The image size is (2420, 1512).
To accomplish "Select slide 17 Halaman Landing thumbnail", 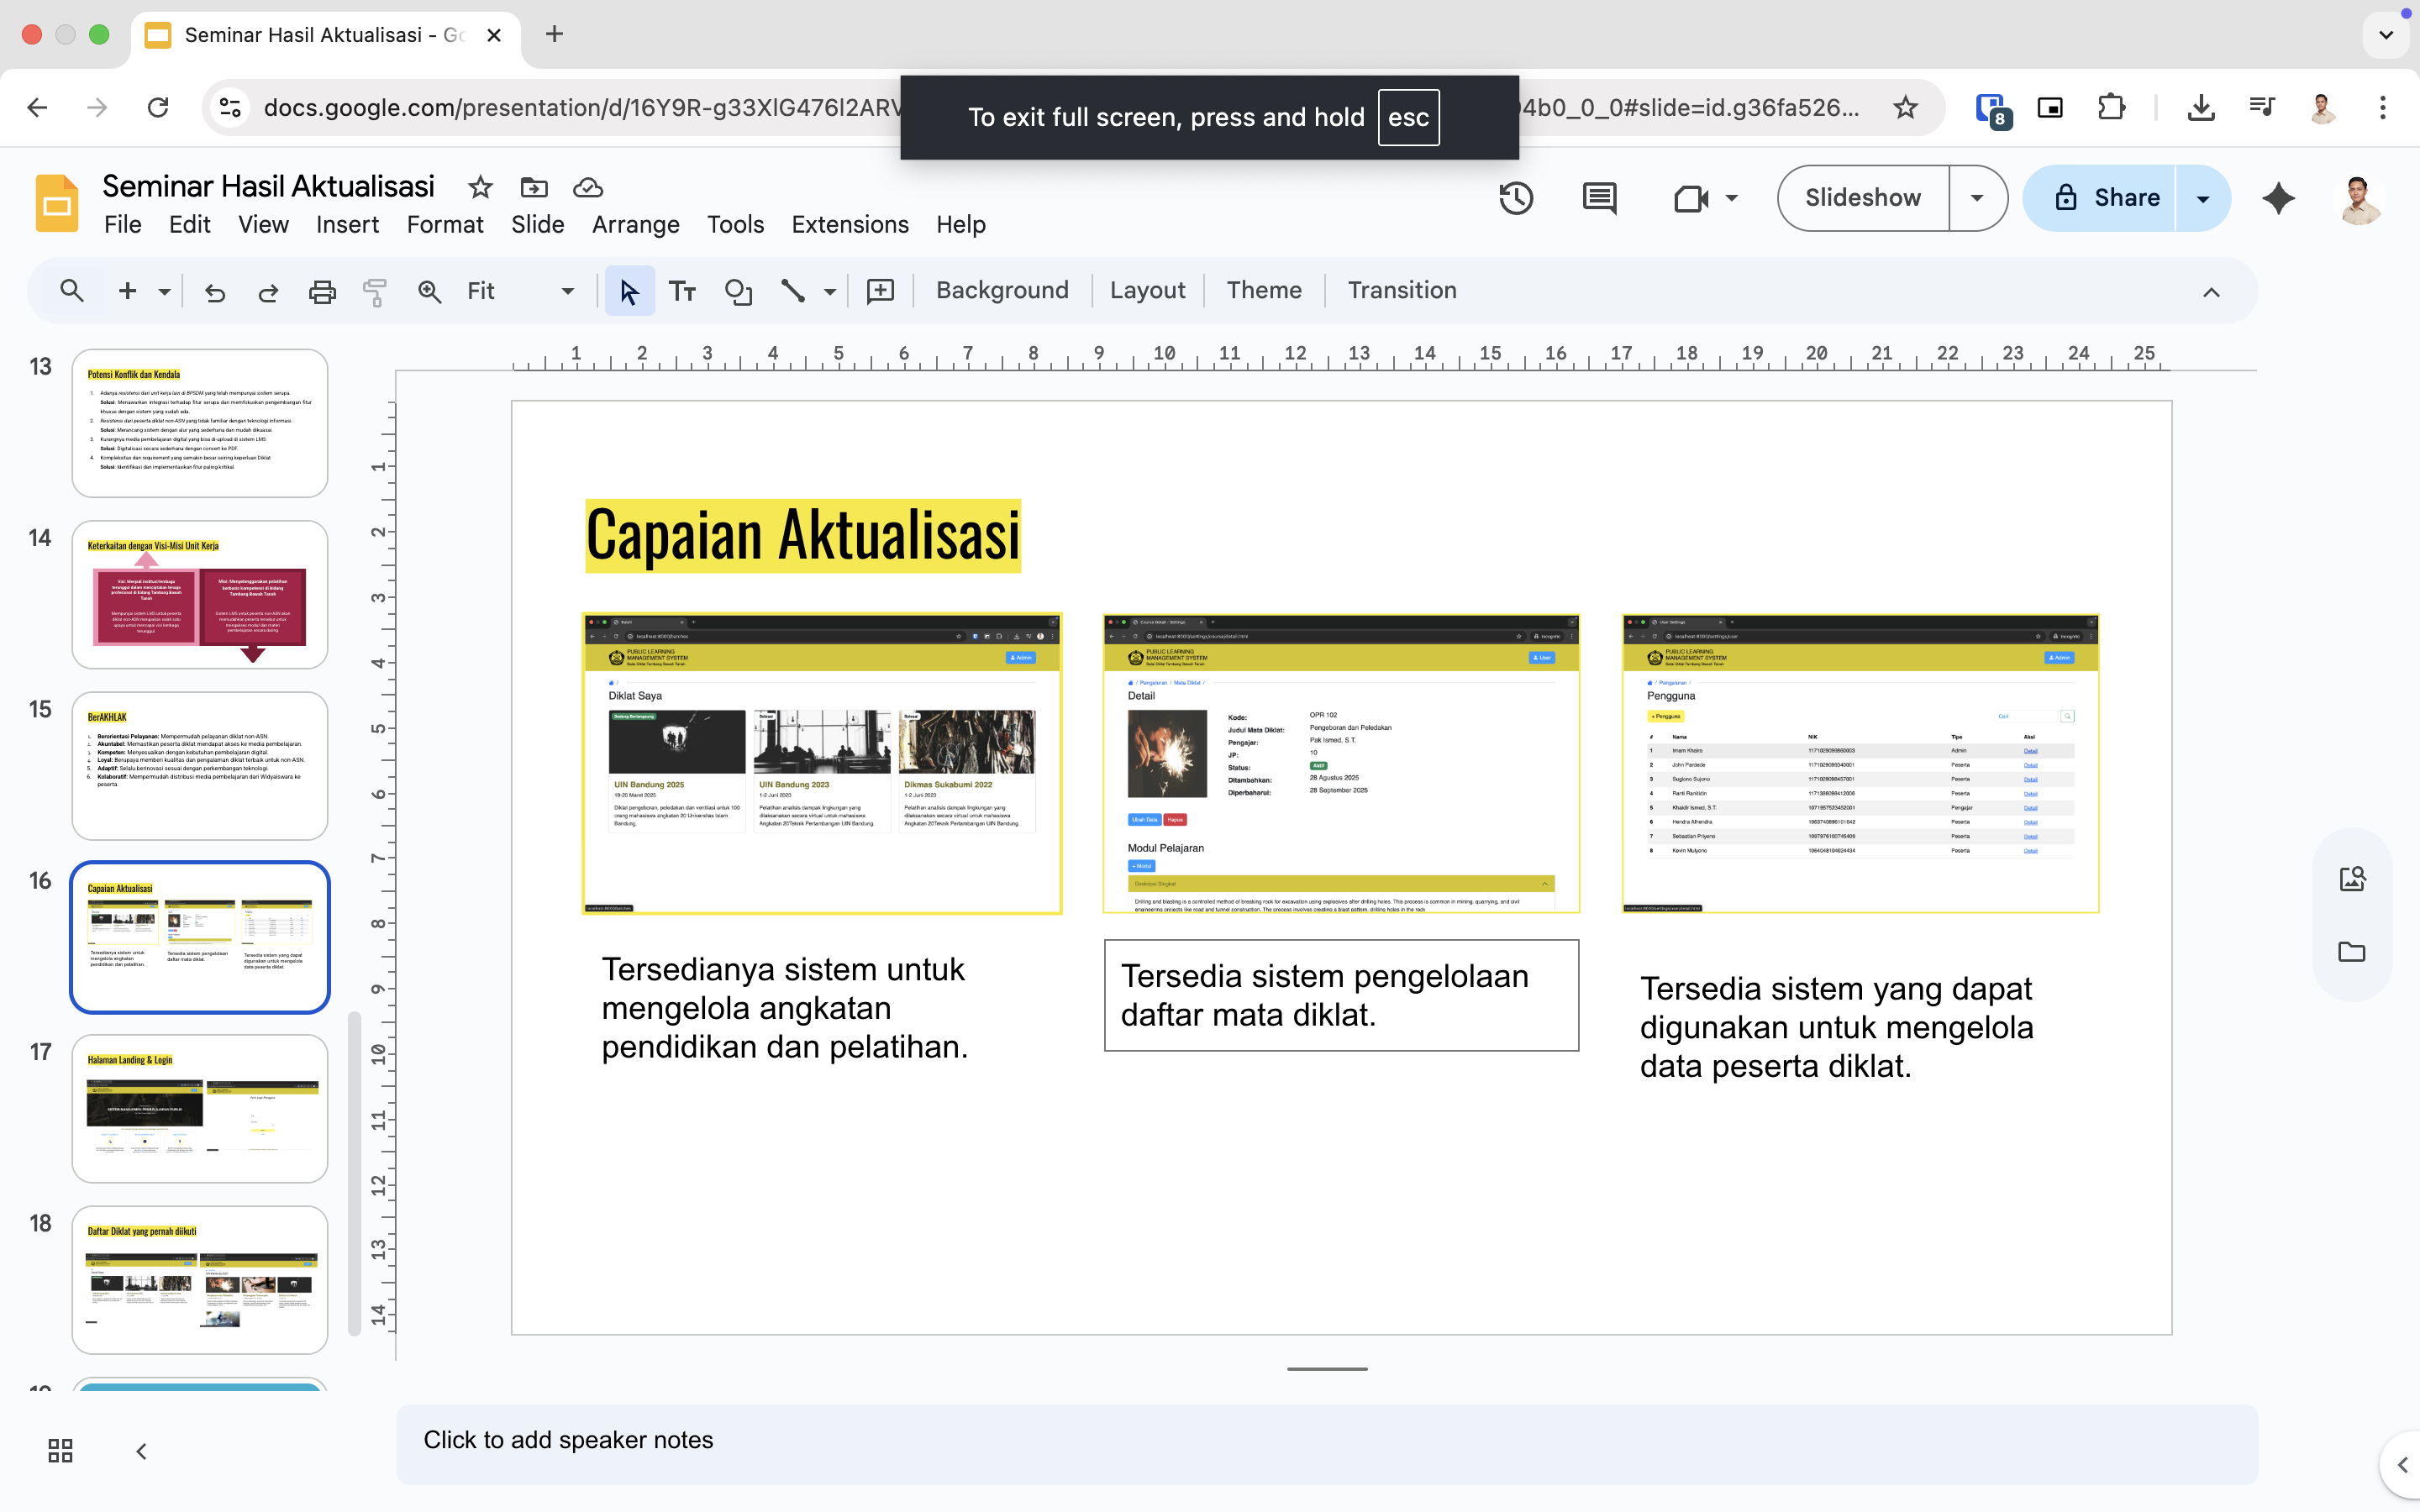I will [200, 1108].
